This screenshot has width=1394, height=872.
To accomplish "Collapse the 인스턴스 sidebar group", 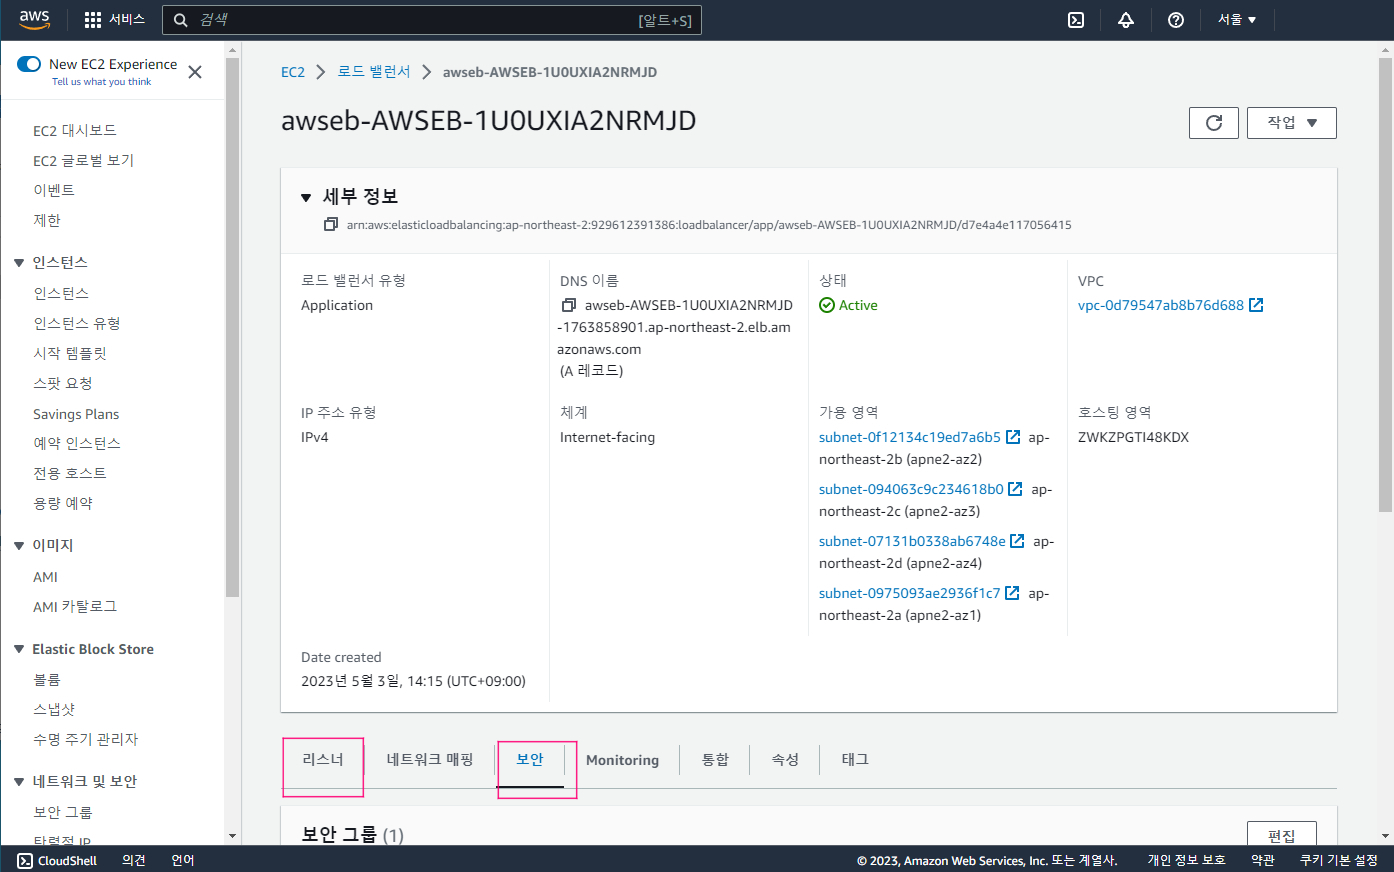I will point(19,262).
